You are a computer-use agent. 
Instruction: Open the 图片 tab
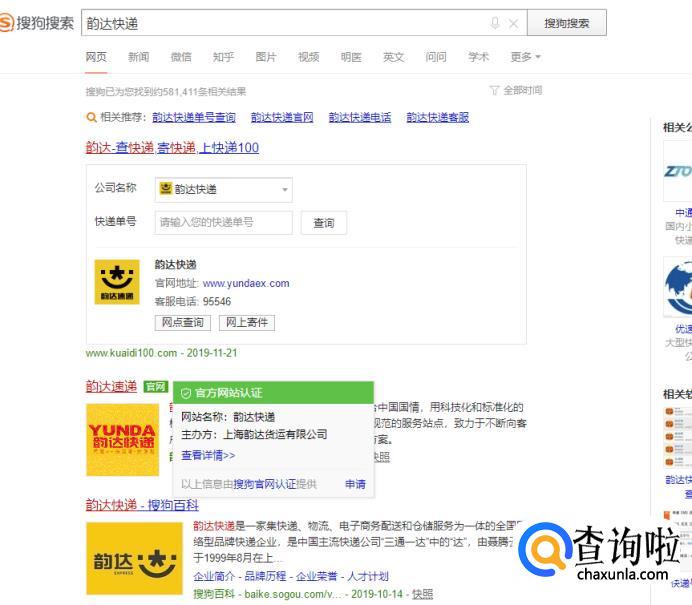pyautogui.click(x=266, y=57)
